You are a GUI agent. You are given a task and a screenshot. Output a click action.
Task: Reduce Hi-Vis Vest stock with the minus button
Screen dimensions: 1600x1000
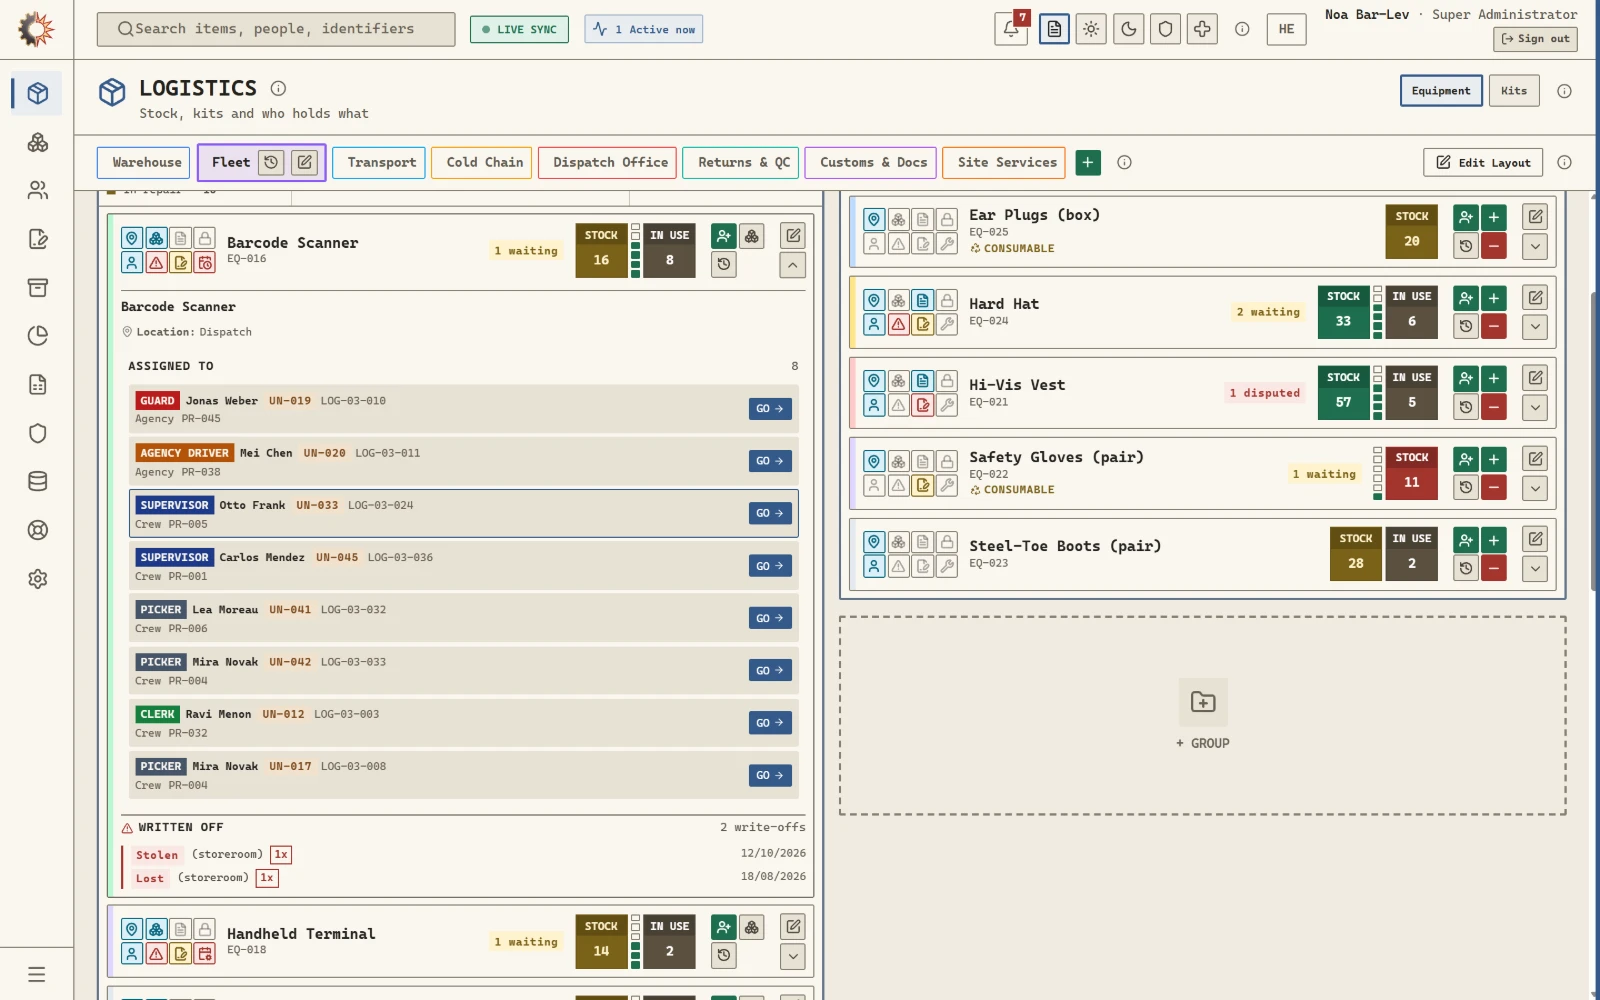[1494, 407]
